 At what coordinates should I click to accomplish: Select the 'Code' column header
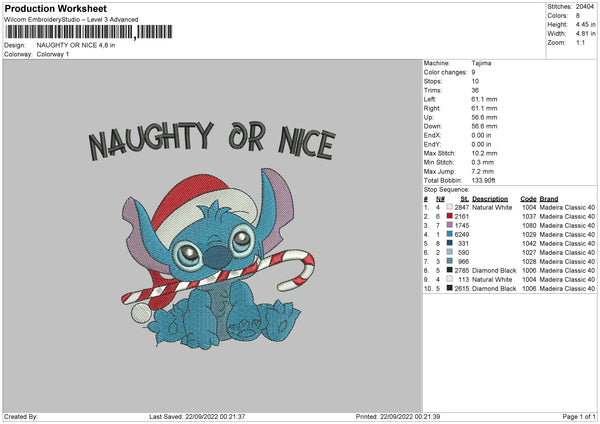(x=528, y=199)
